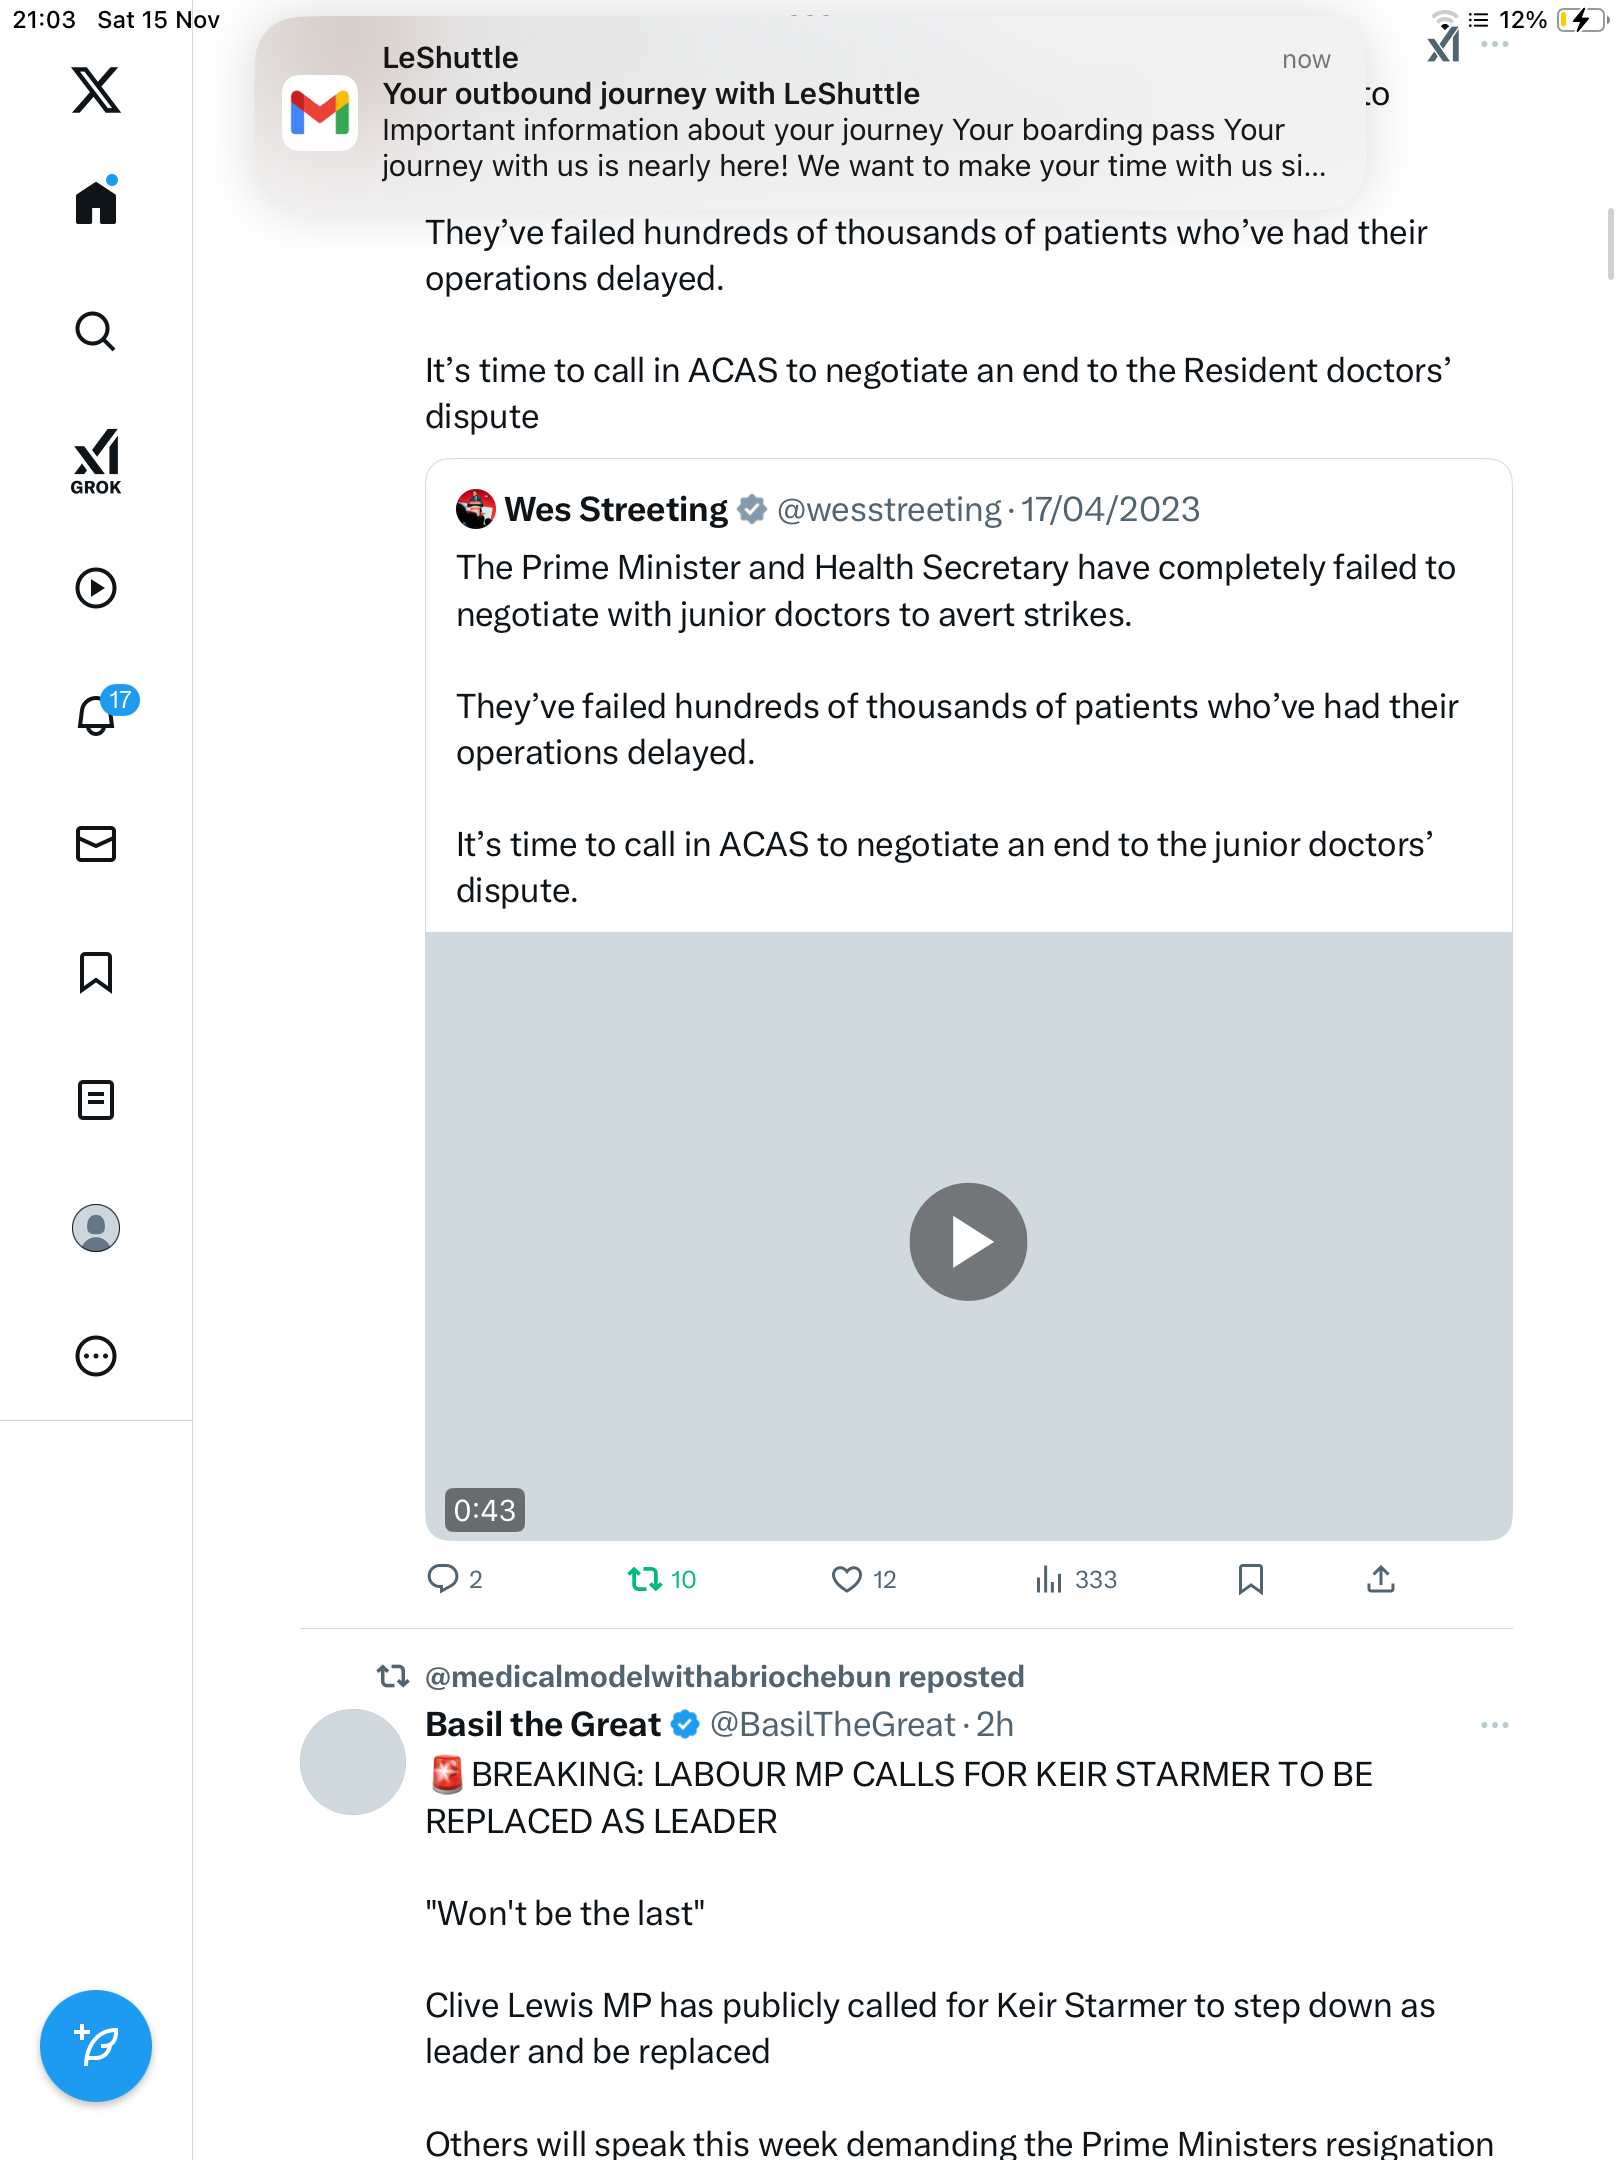
Task: Open Messages envelope icon
Action: (x=96, y=844)
